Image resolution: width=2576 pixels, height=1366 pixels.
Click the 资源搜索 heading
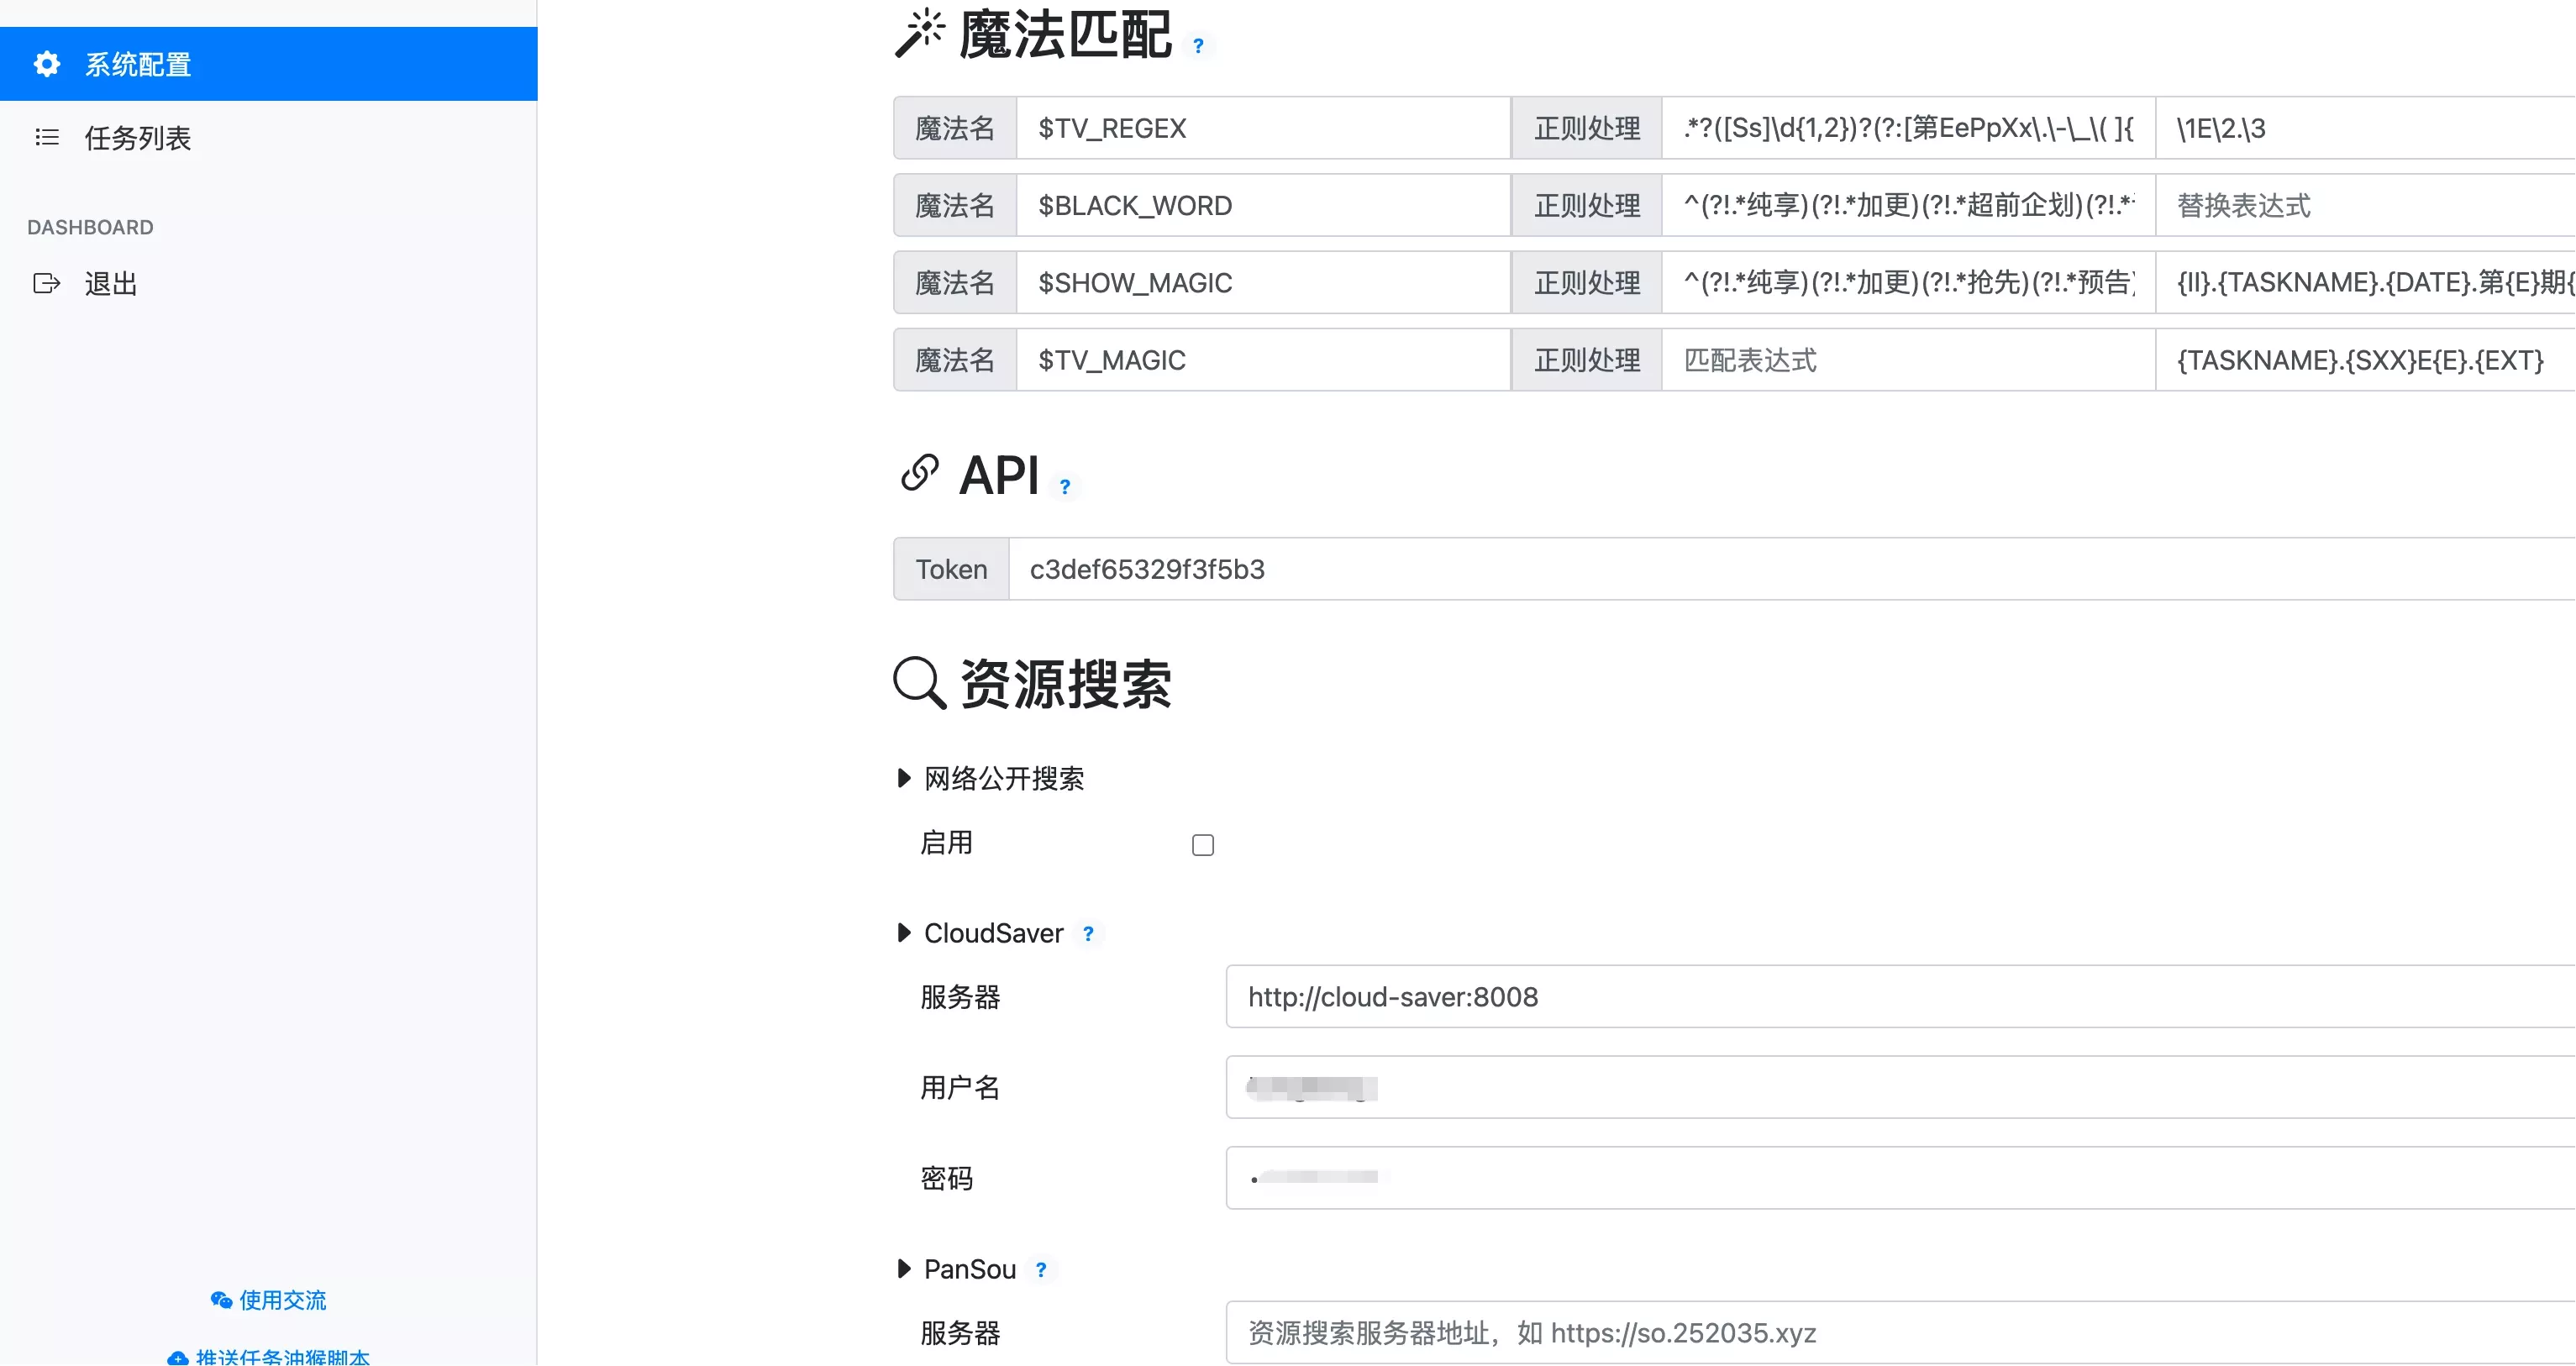coord(1066,684)
